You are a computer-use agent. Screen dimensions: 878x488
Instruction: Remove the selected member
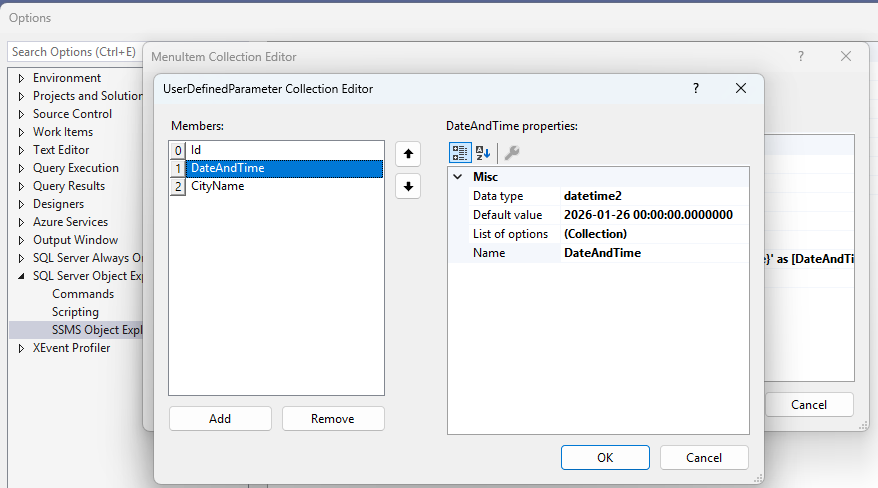click(333, 419)
